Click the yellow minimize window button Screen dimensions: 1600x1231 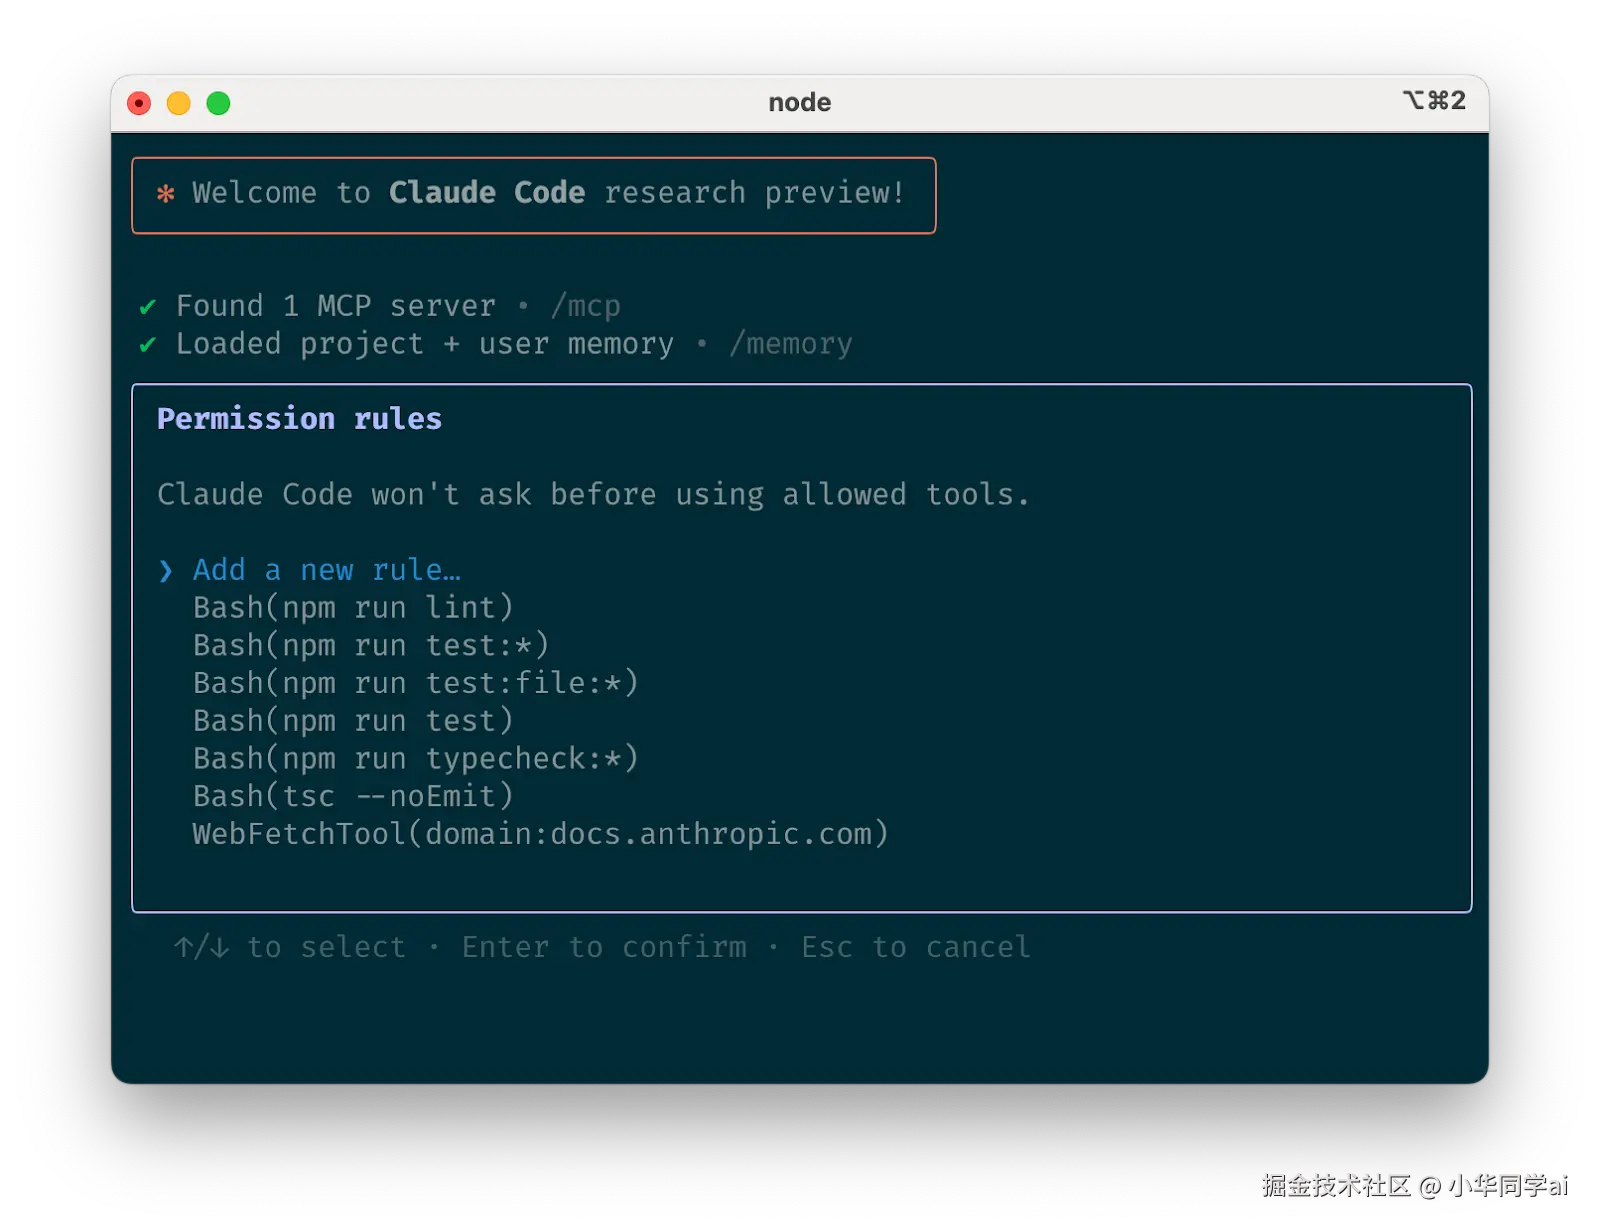[x=179, y=103]
